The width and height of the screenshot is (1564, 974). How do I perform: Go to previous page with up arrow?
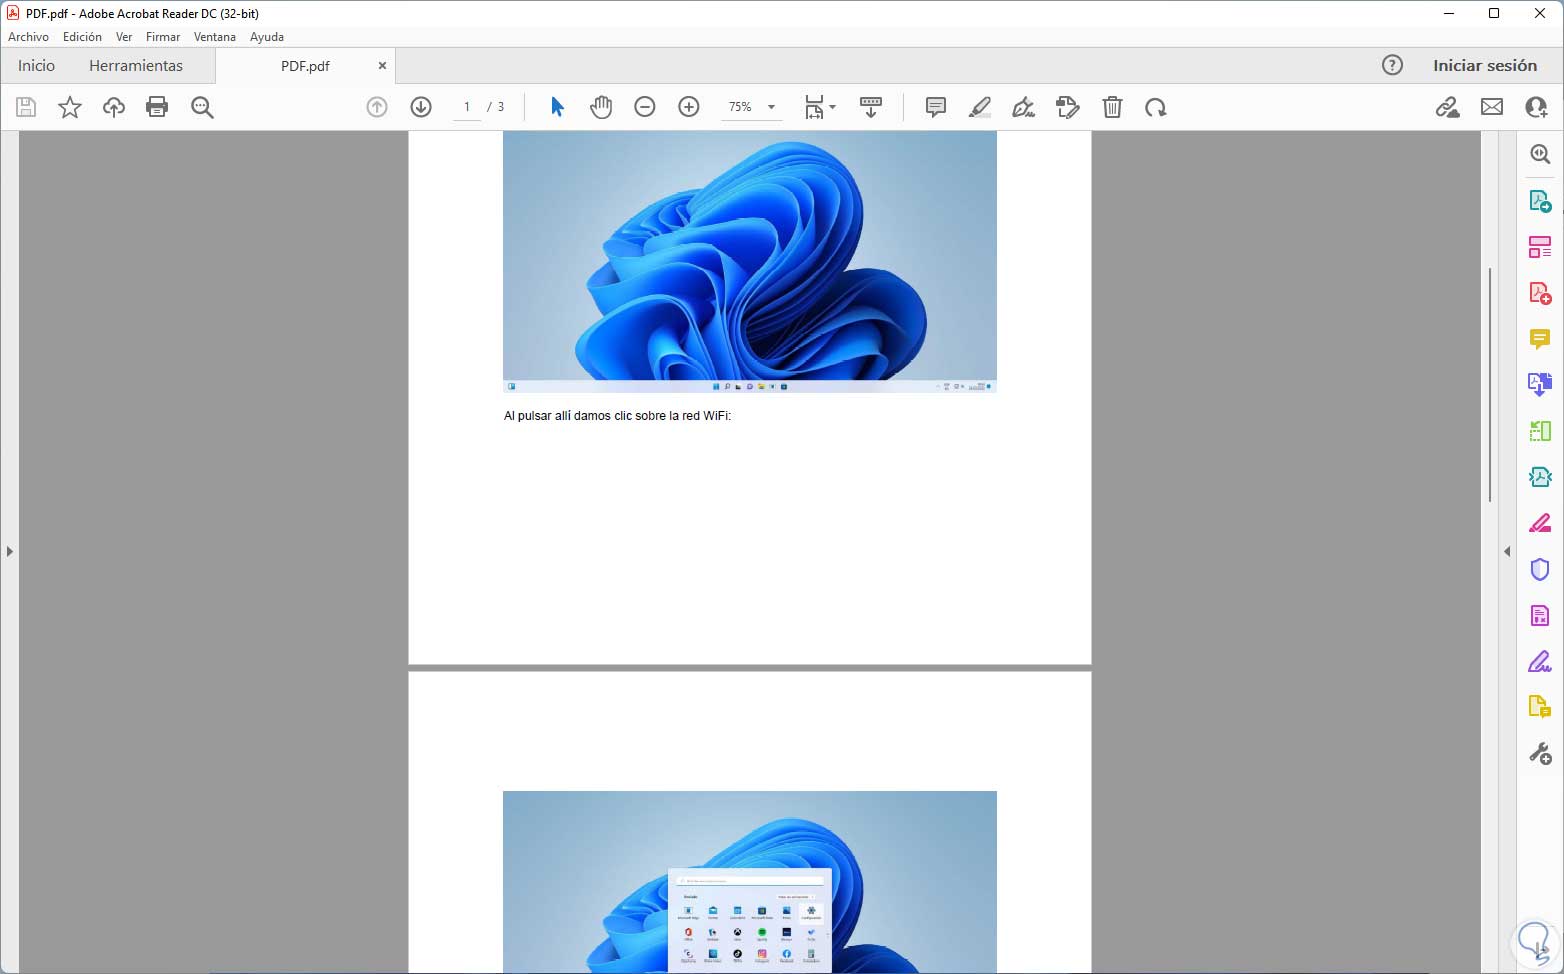[x=377, y=107]
